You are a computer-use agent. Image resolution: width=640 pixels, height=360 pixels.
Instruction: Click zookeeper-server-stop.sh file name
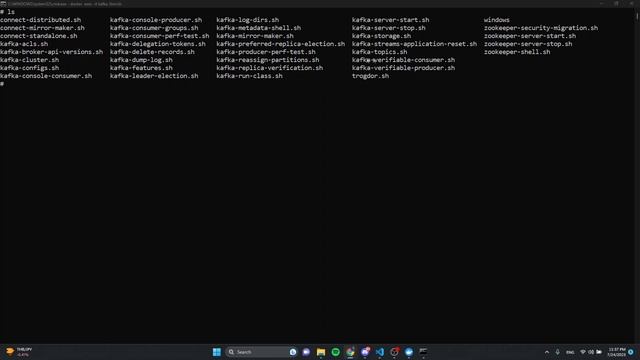pos(528,44)
